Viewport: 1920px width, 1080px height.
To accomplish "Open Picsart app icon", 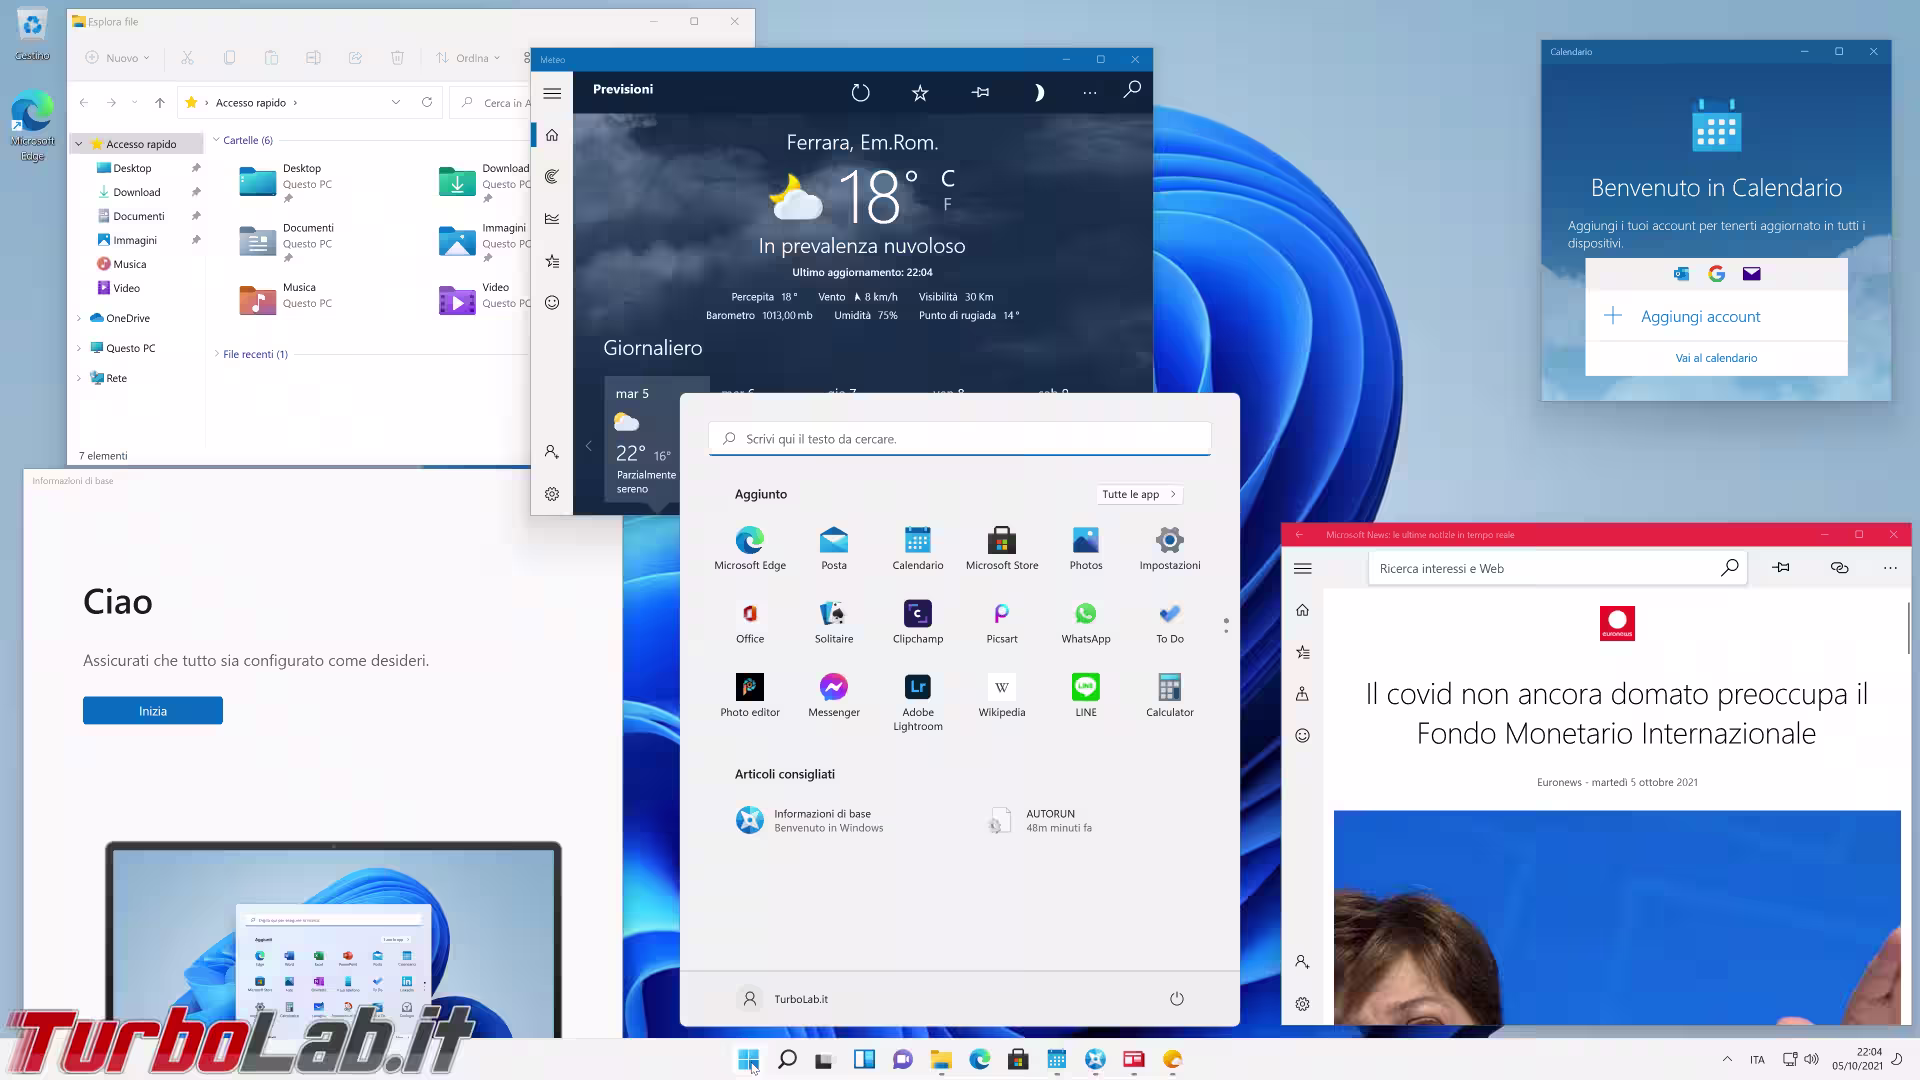I will (x=1001, y=621).
